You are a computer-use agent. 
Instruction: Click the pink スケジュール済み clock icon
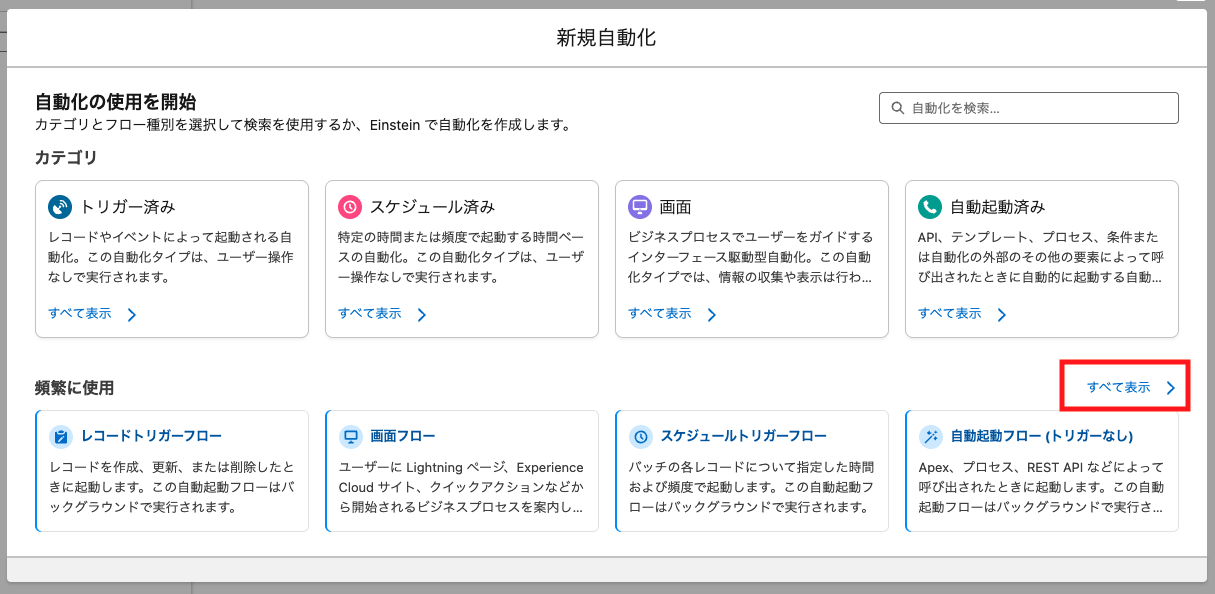tap(350, 207)
